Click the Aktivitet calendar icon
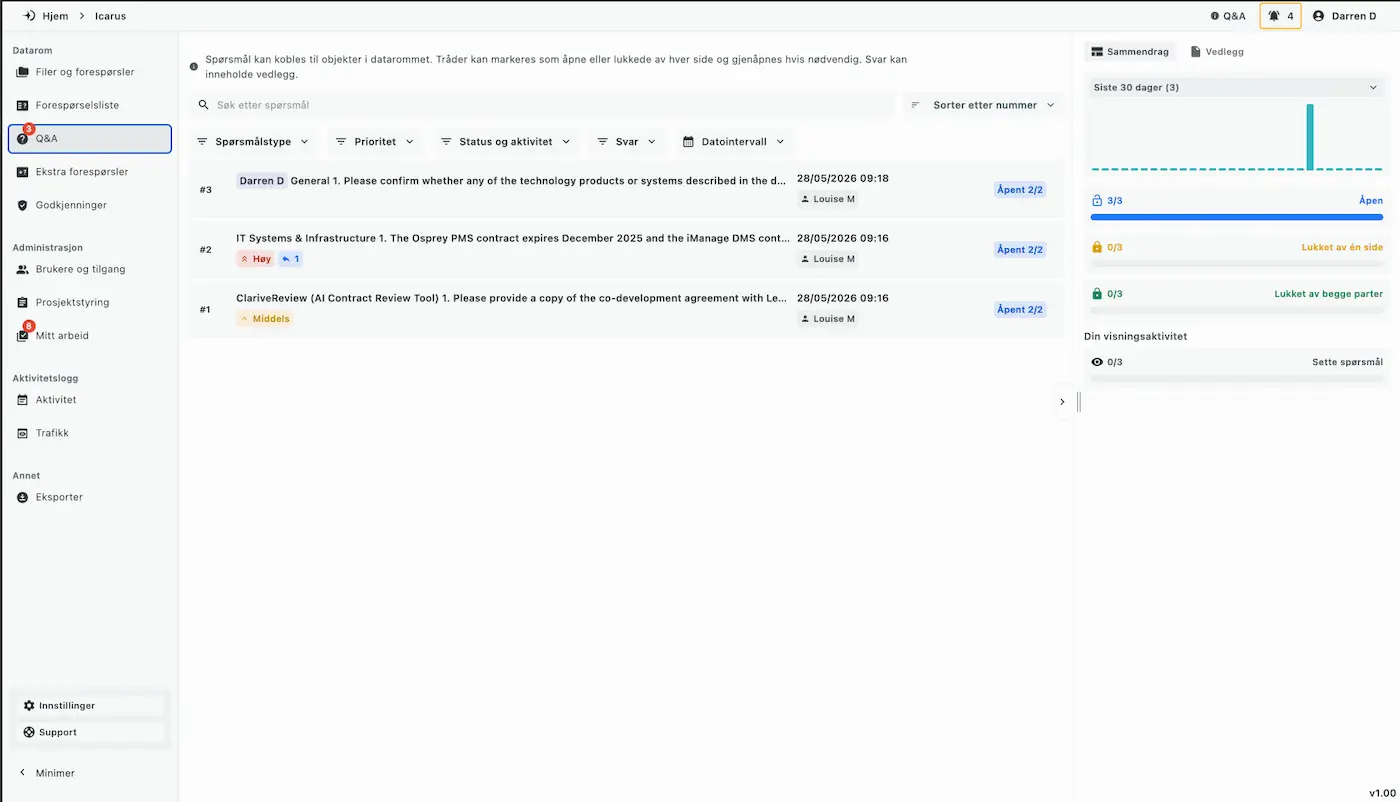This screenshot has height=802, width=1400. [23, 400]
